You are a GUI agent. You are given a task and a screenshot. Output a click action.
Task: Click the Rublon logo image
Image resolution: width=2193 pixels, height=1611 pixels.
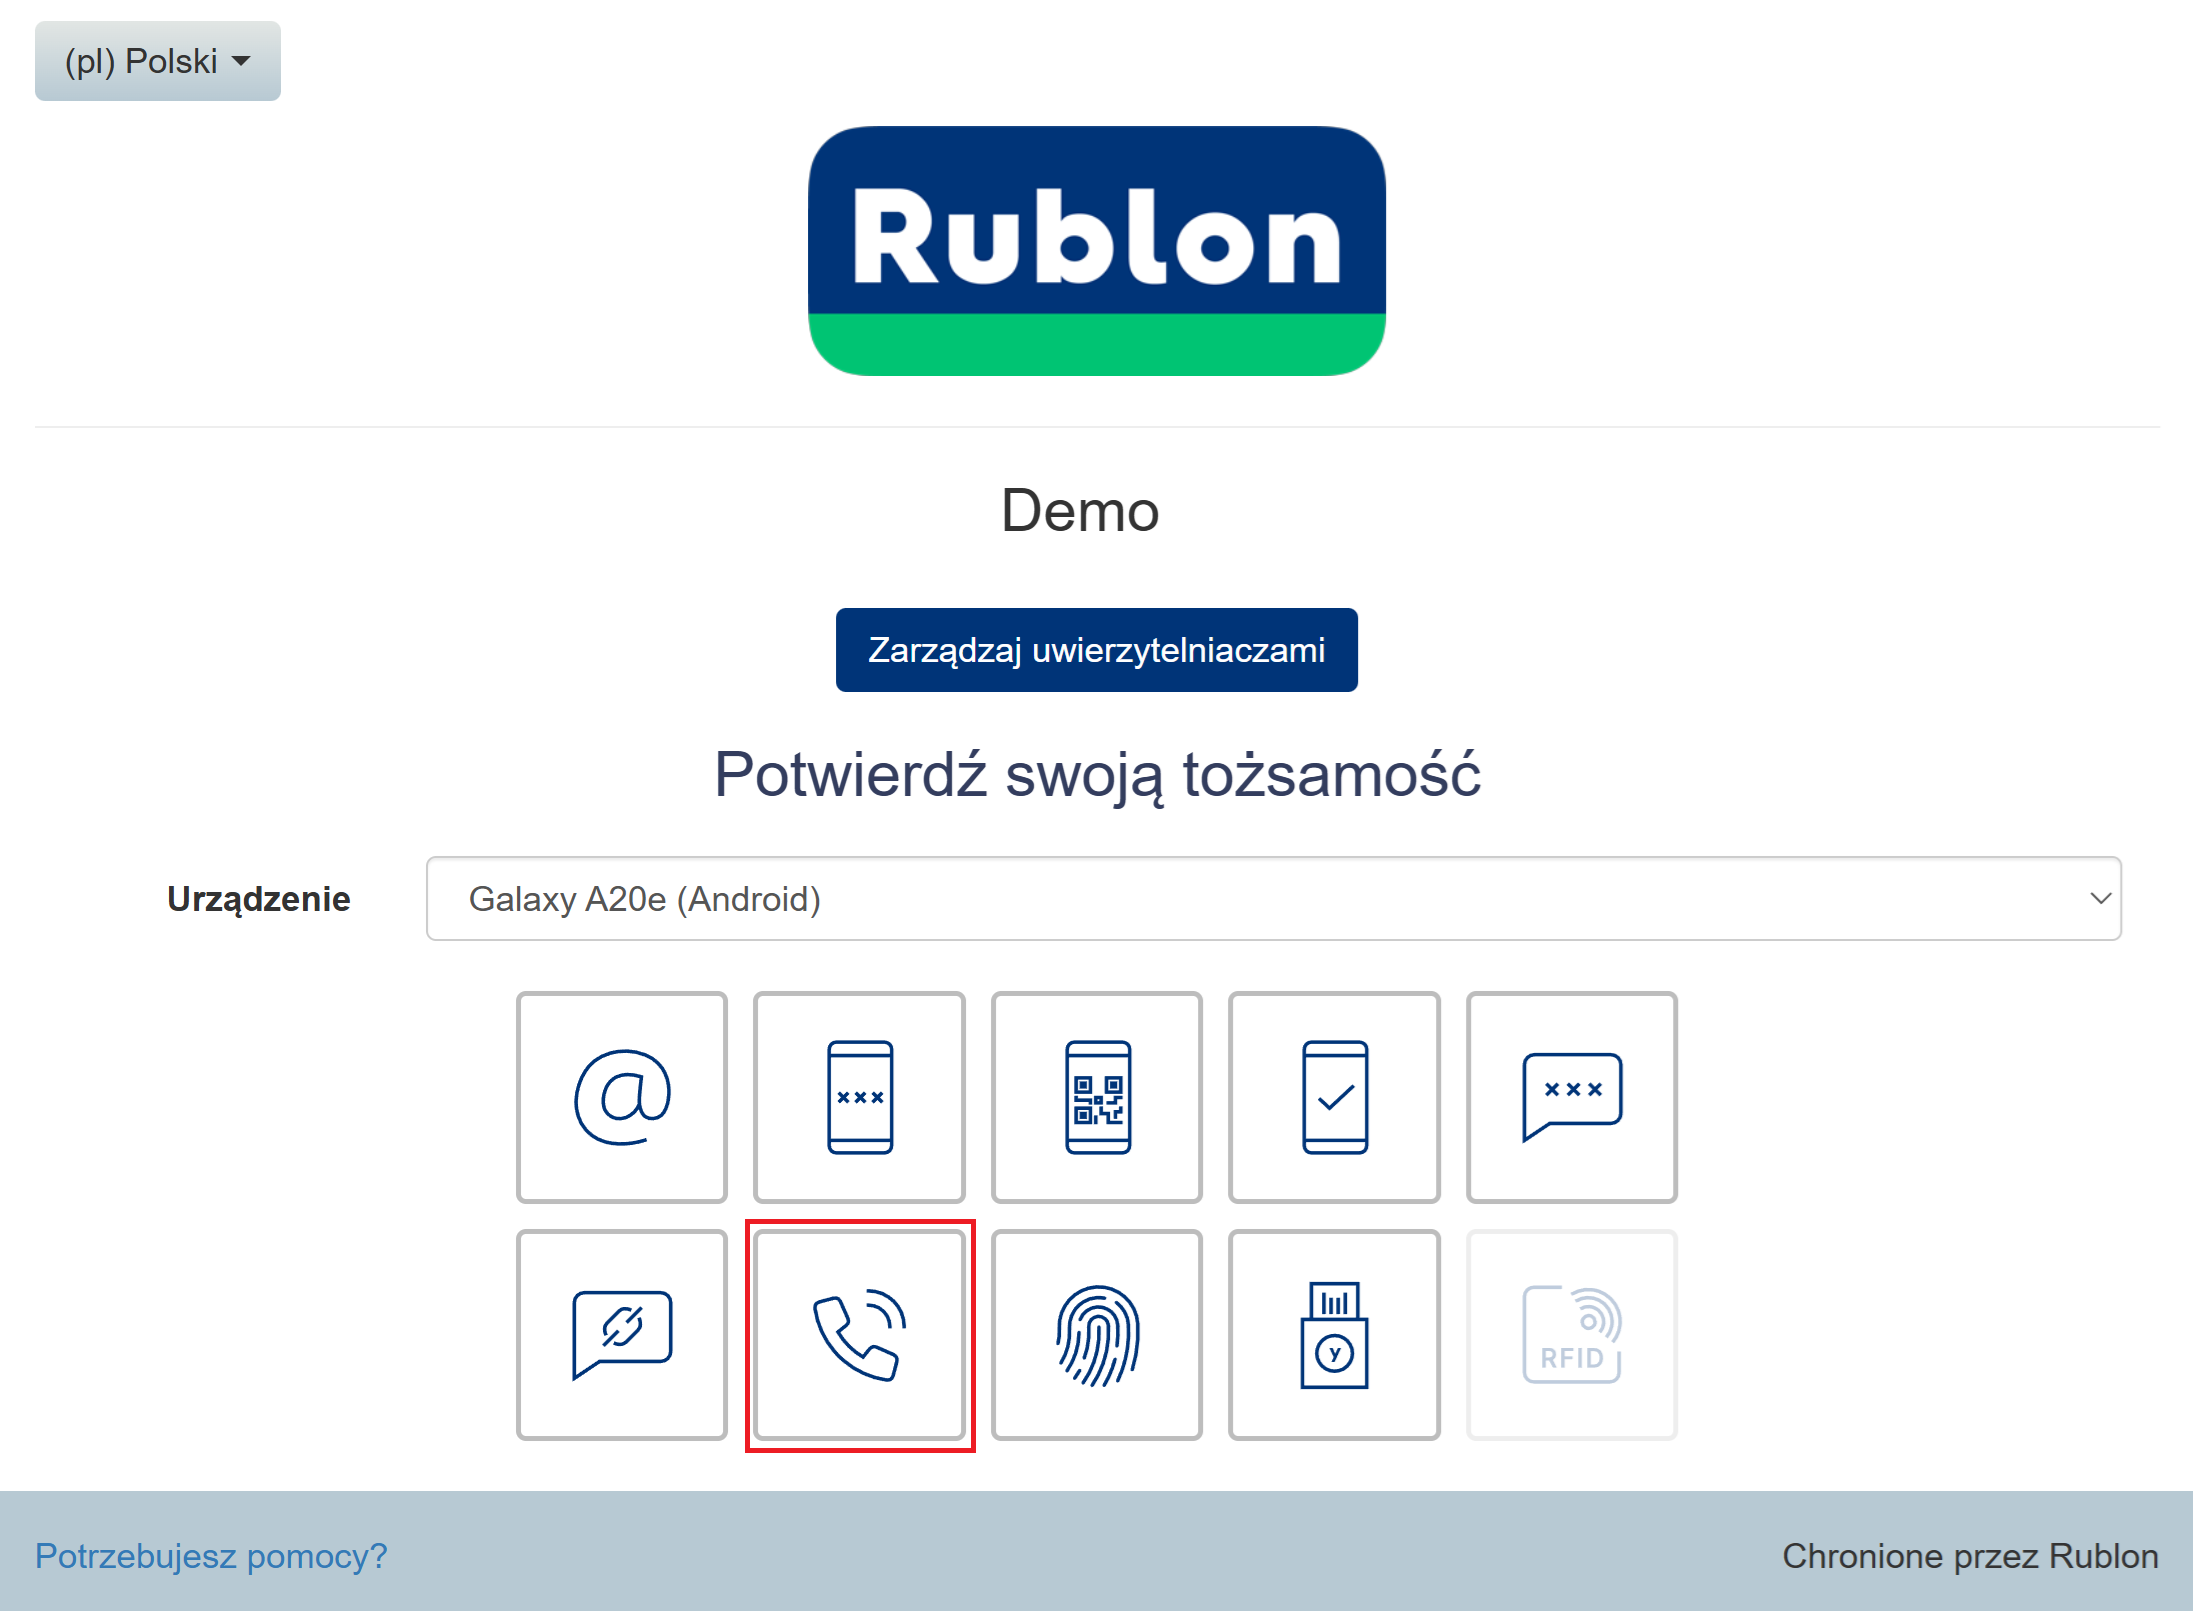point(1097,251)
